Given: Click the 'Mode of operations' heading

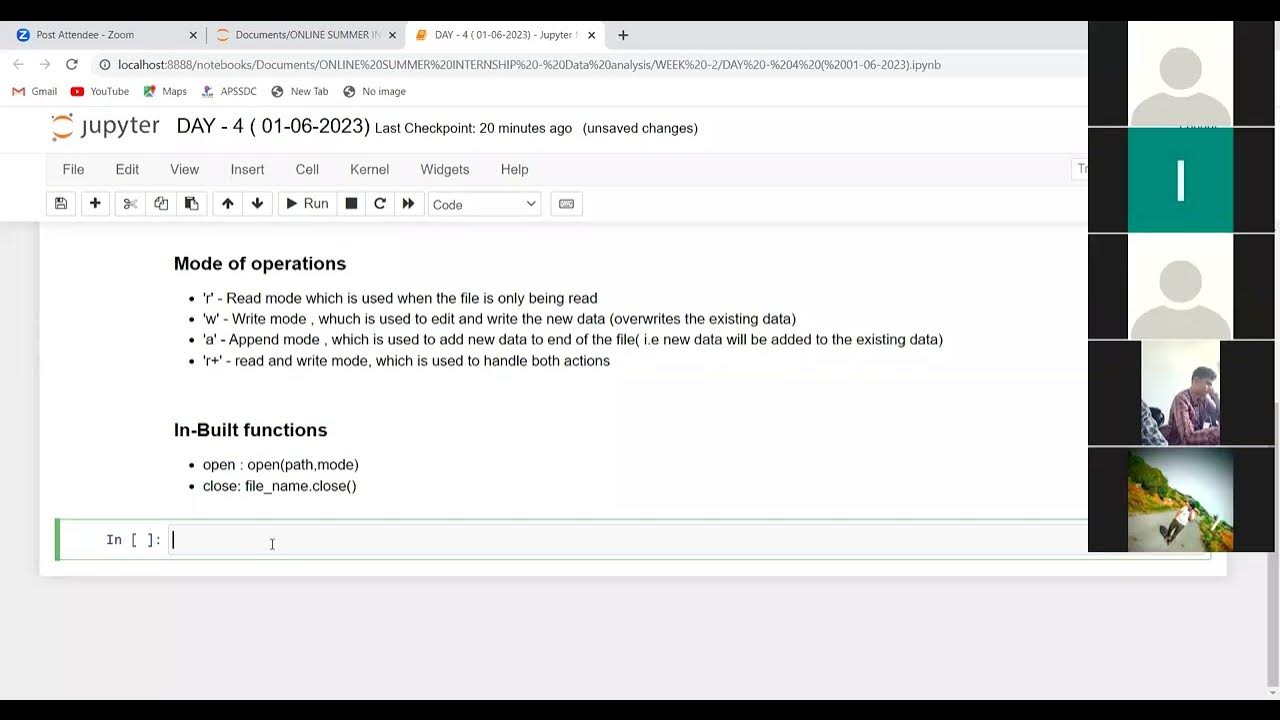Looking at the screenshot, I should coord(260,264).
